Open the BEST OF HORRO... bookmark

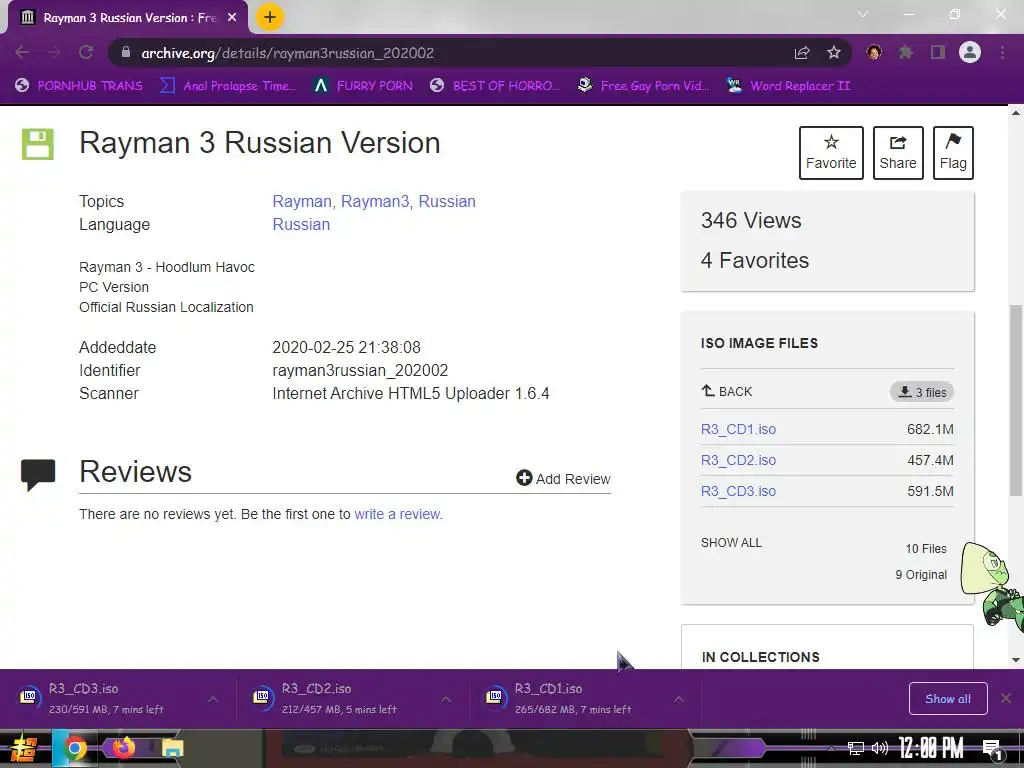coord(495,86)
